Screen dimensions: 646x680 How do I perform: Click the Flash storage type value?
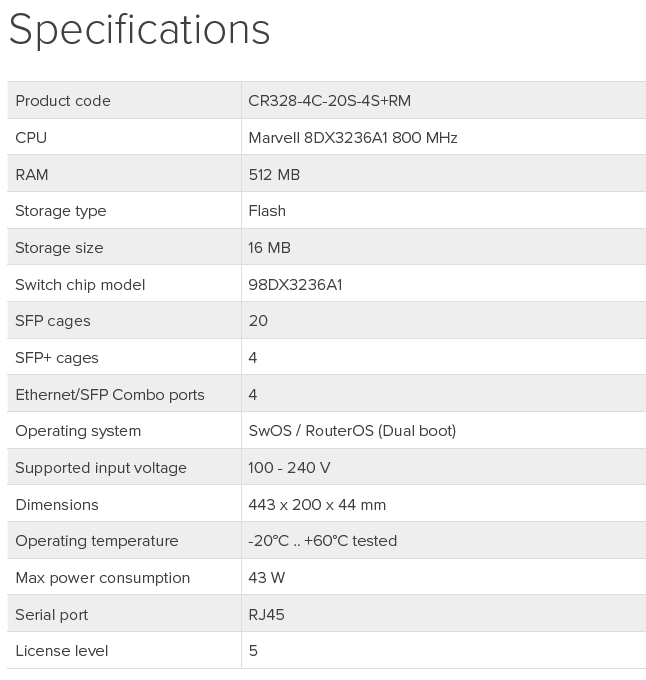[267, 211]
